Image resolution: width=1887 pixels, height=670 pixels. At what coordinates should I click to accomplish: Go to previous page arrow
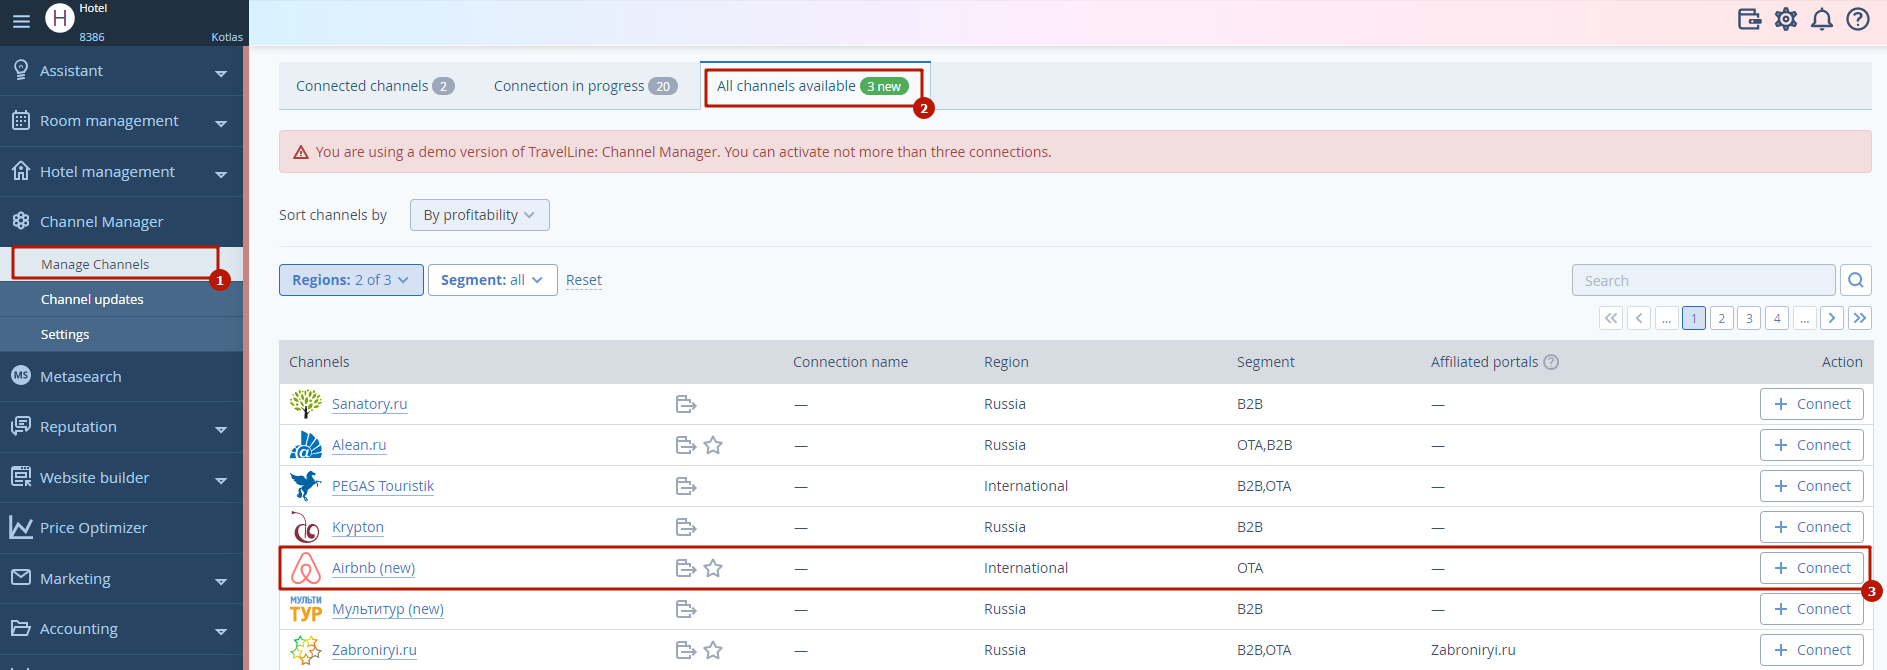click(x=1639, y=318)
